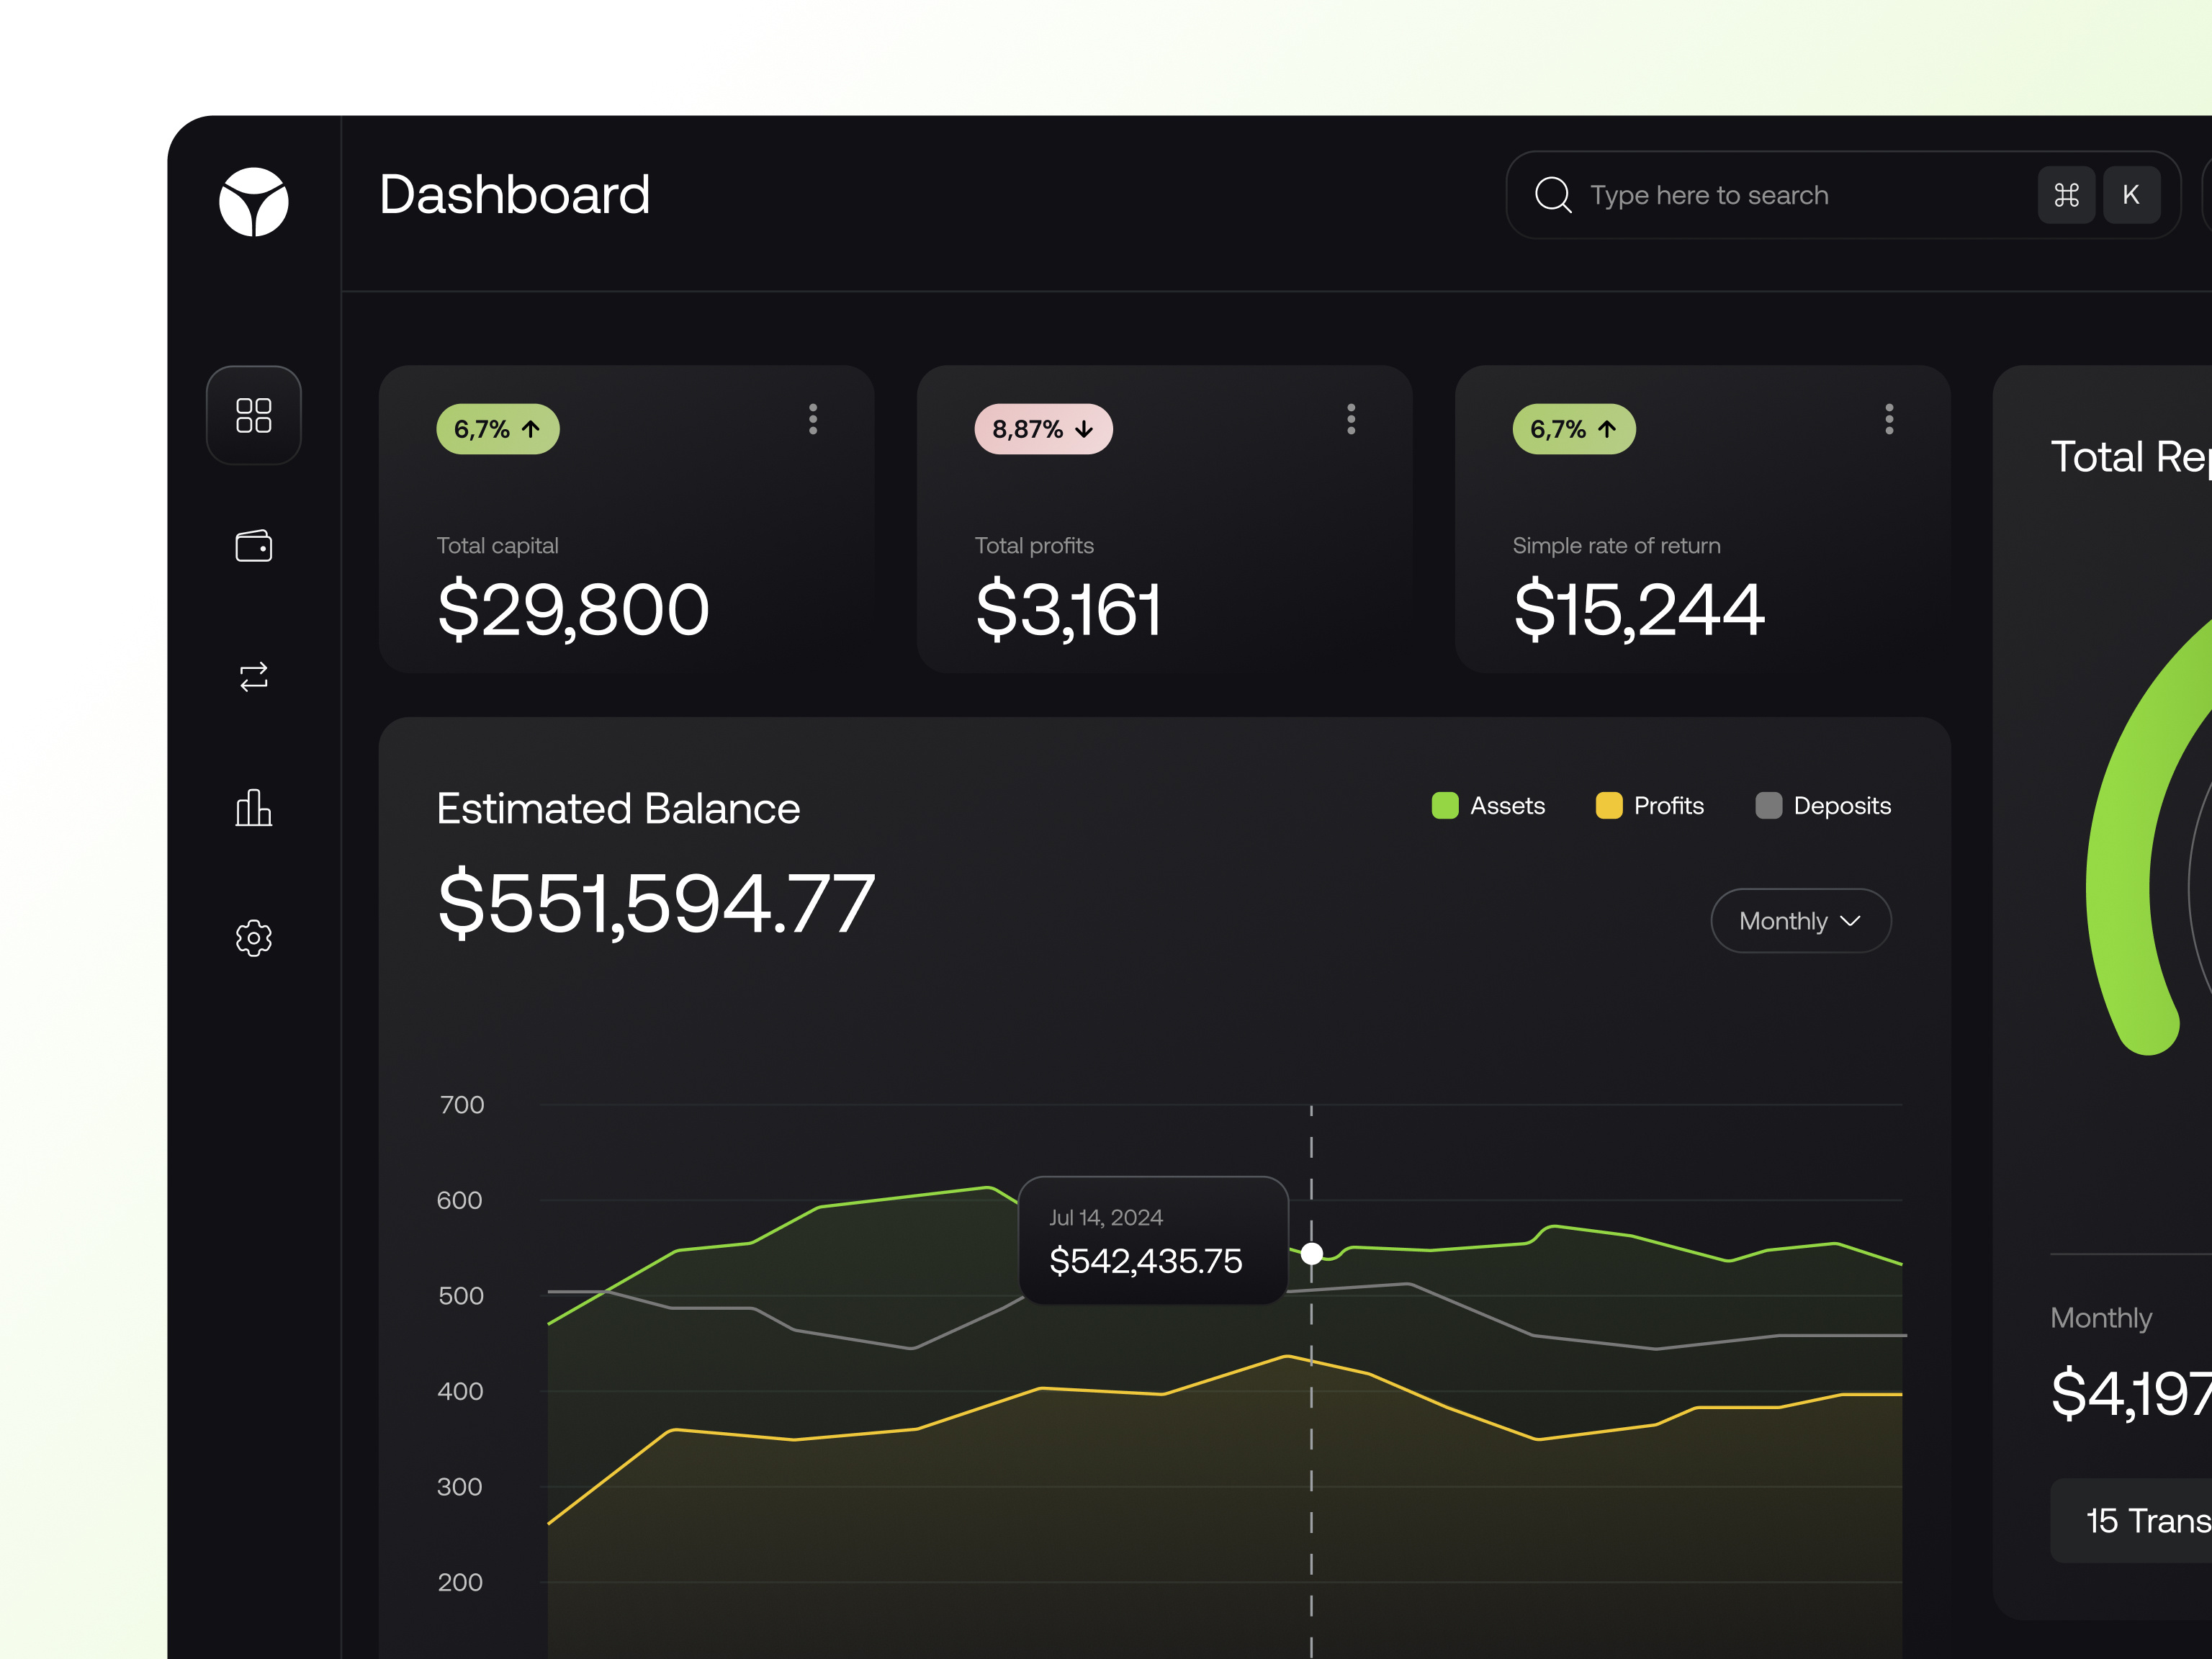2212x1659 pixels.
Task: Open the Monthly dropdown on Estimated Balance
Action: (1799, 920)
